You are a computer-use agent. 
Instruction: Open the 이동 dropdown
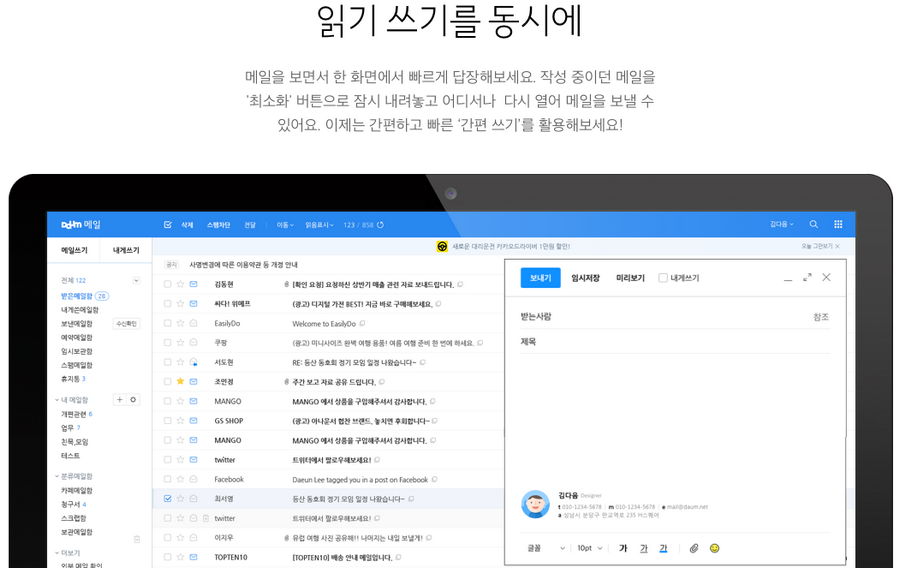point(285,225)
